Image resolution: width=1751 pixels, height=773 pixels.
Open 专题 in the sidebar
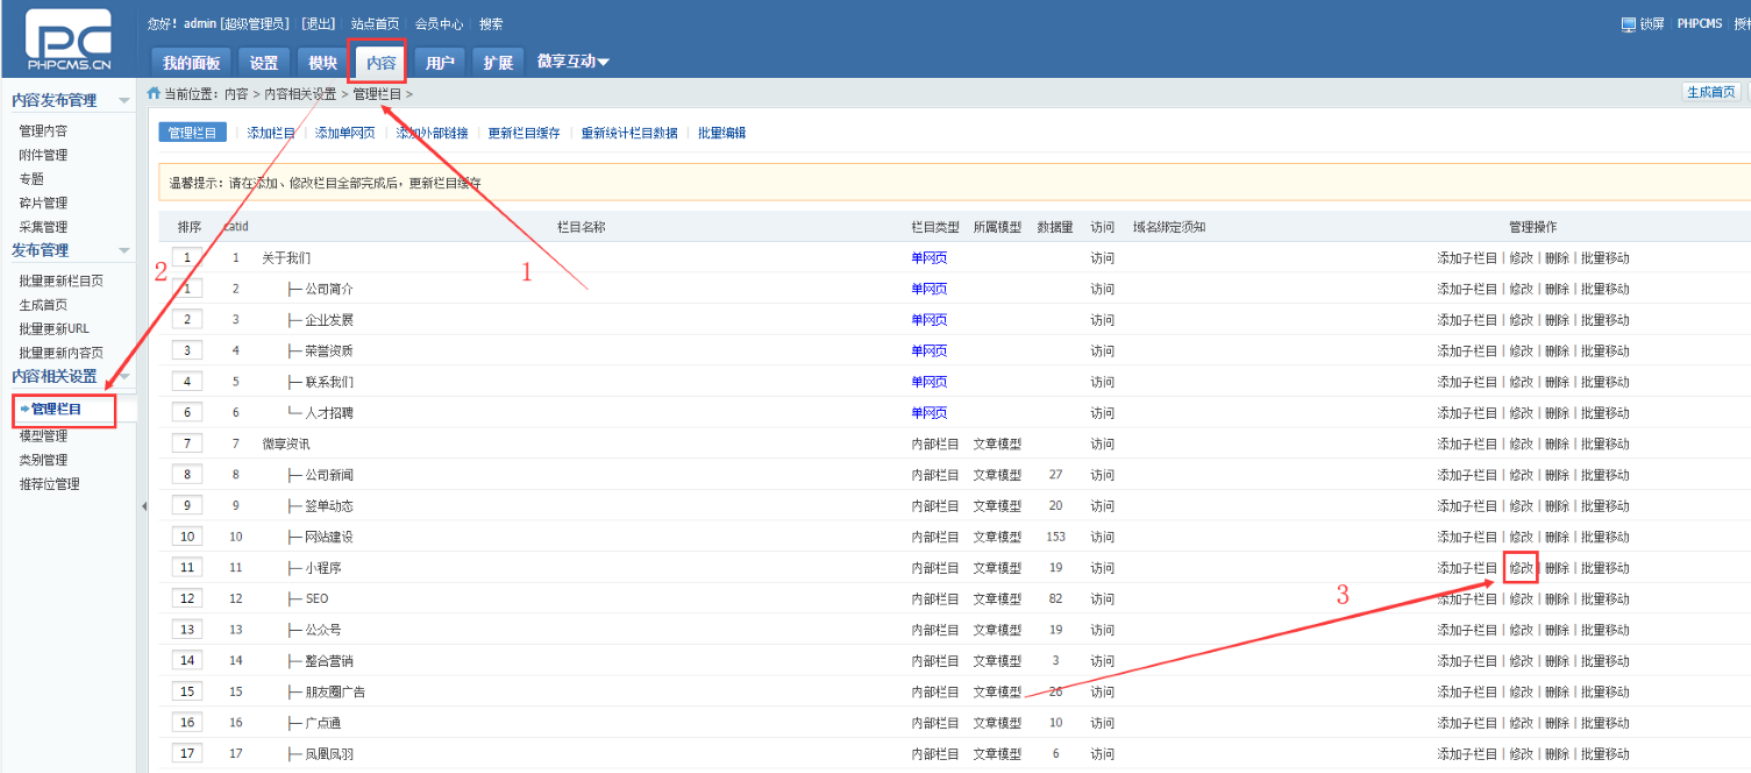point(31,179)
